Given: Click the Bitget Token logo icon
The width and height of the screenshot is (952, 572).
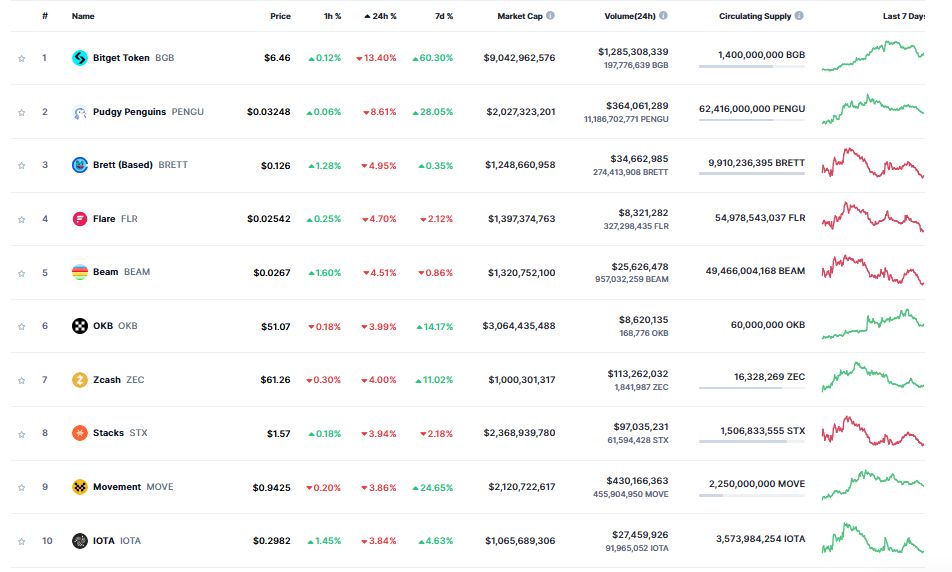Looking at the screenshot, I should (x=80, y=58).
